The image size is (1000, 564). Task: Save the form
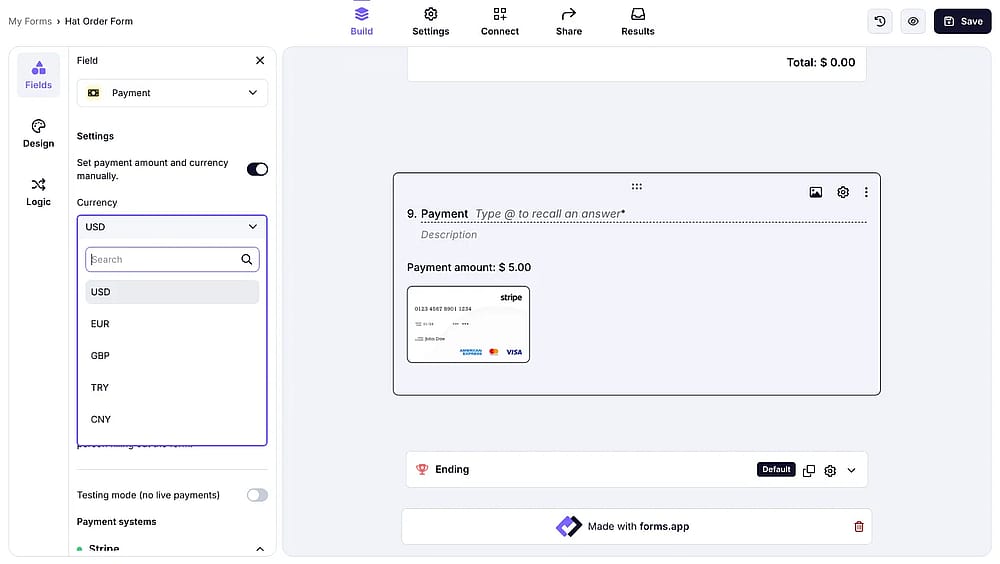[x=962, y=21]
